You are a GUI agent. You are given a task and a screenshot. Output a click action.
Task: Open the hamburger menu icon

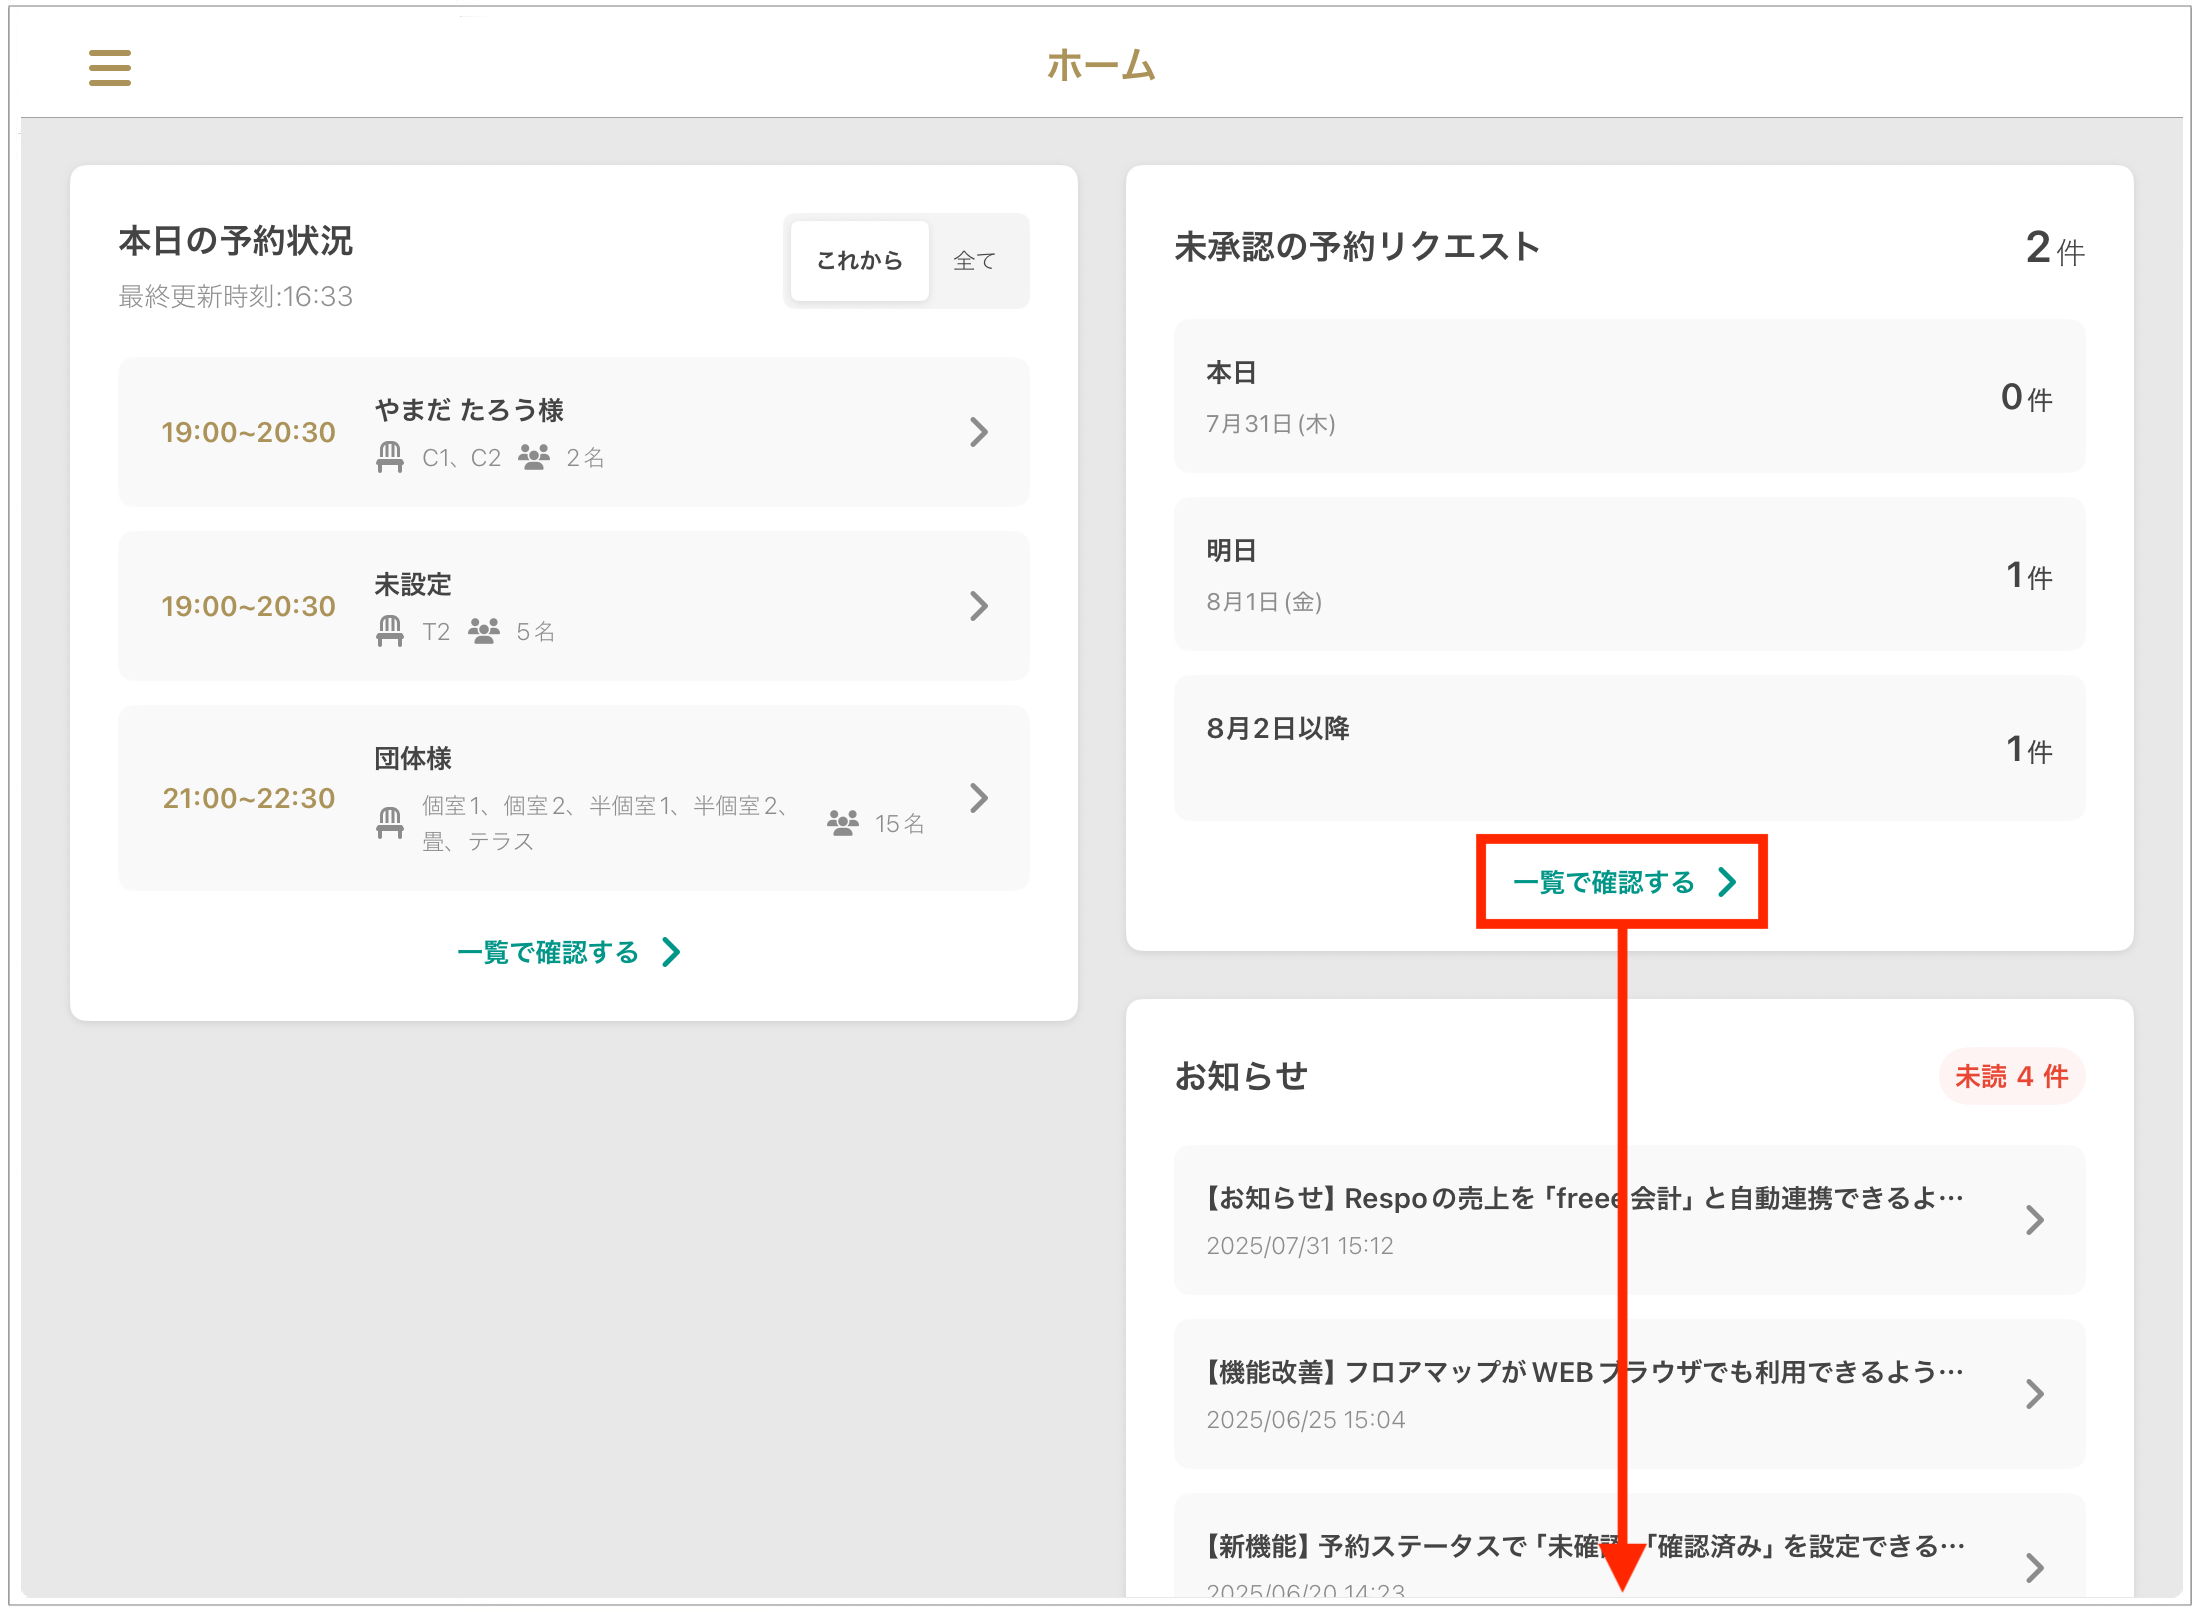(x=109, y=68)
